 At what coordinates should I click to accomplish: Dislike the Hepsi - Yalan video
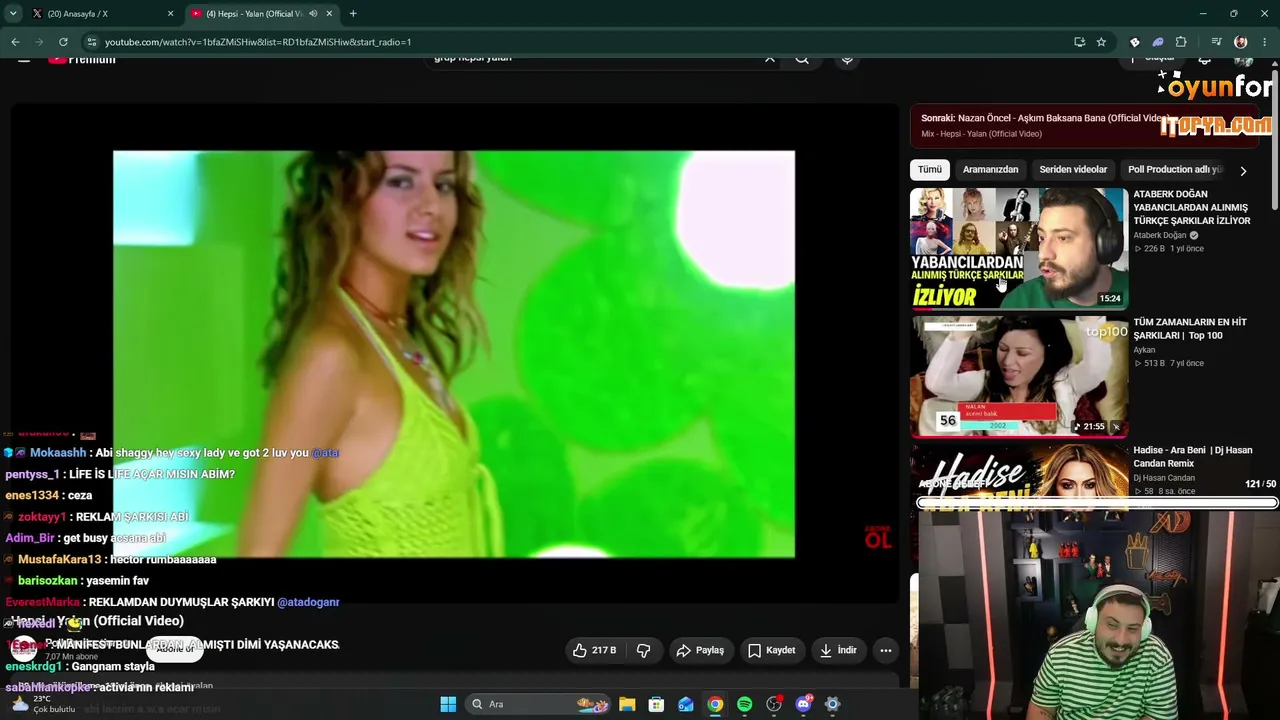(x=643, y=650)
